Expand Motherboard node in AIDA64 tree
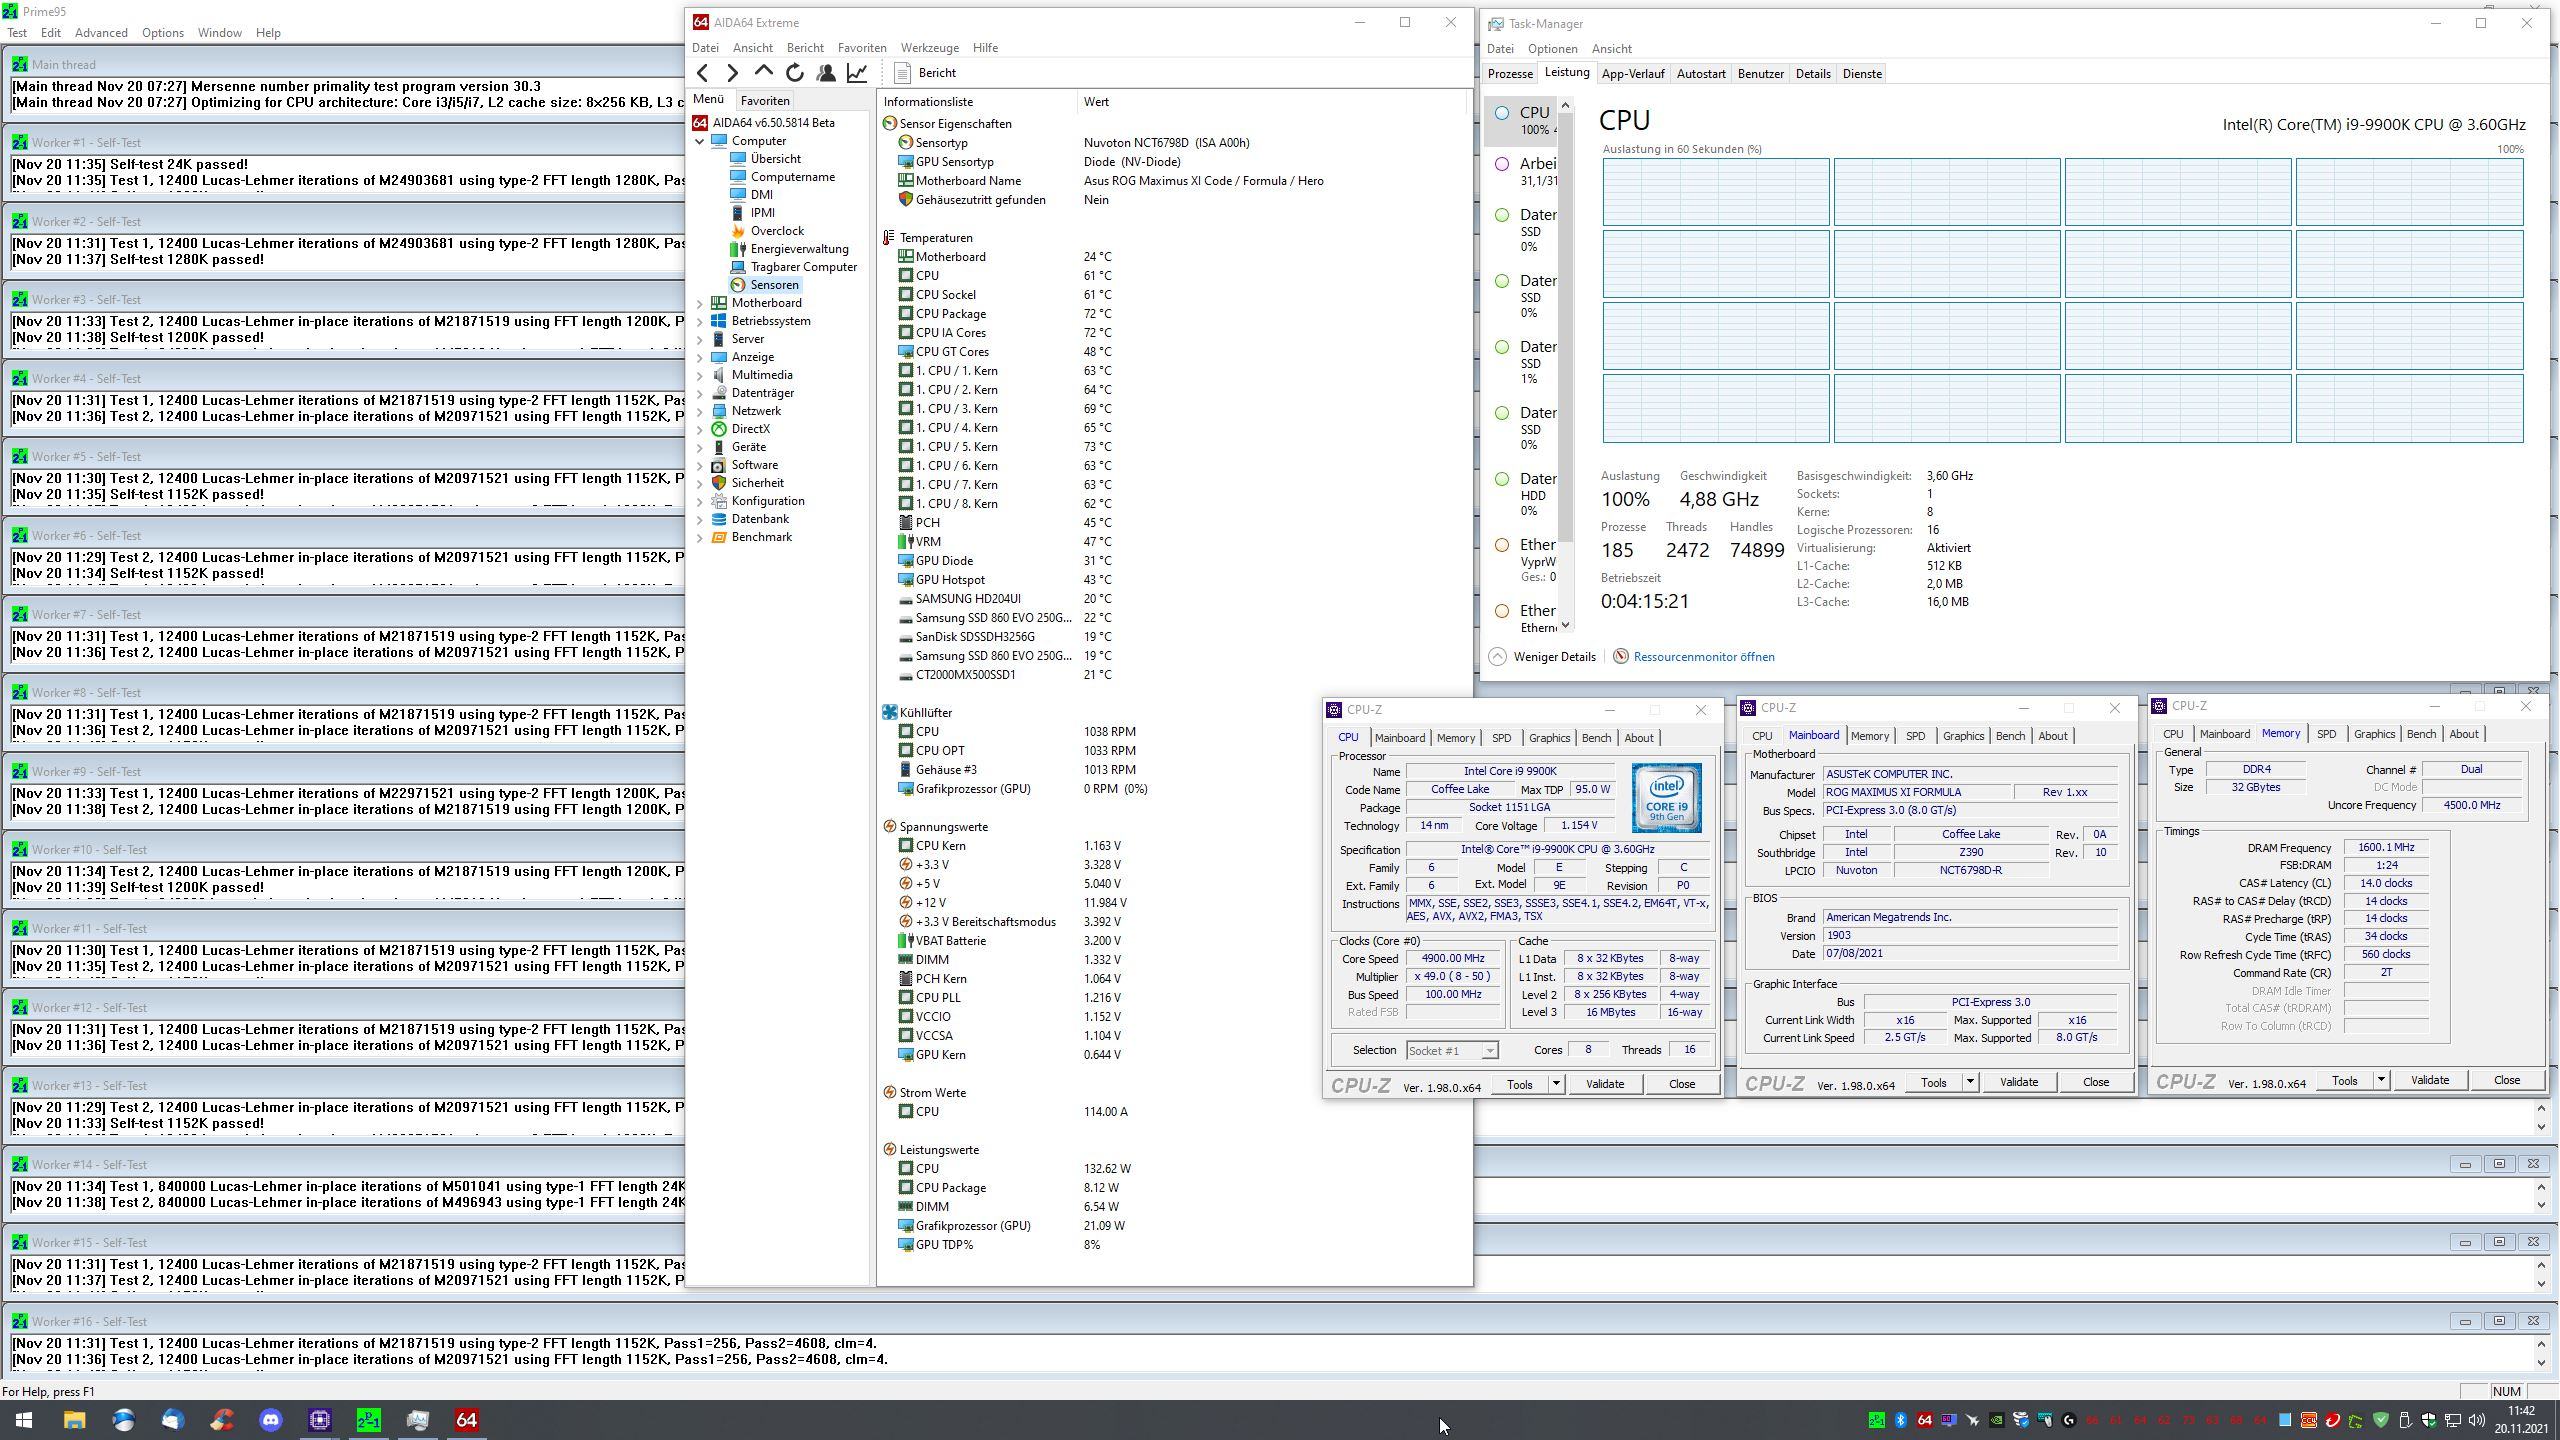The width and height of the screenshot is (2560, 1440). pos(700,303)
